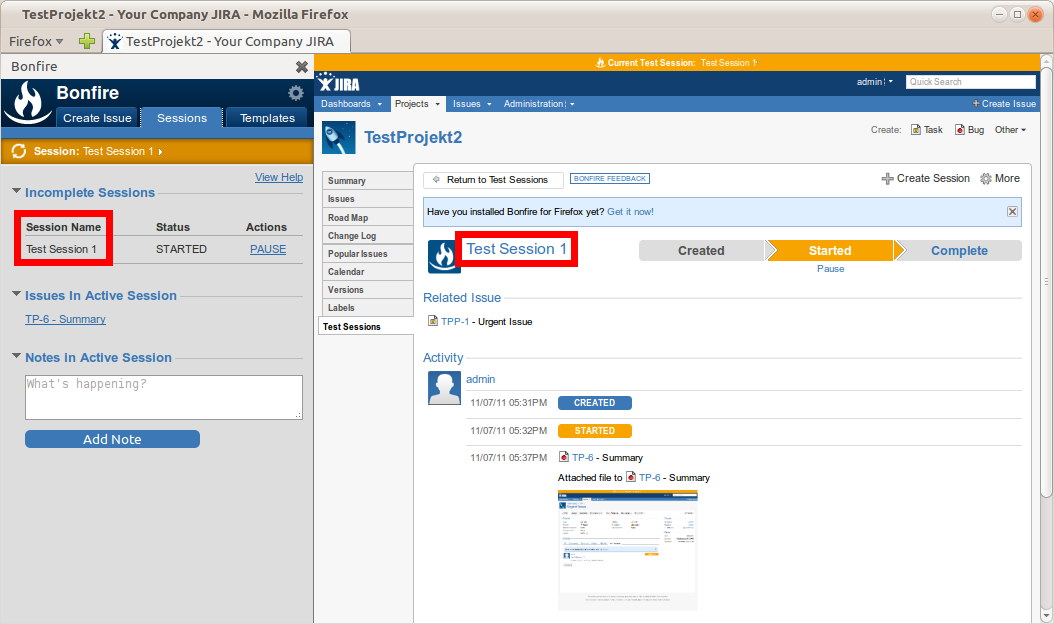
Task: Click flame icon in Current Test Session bar
Action: [x=600, y=63]
